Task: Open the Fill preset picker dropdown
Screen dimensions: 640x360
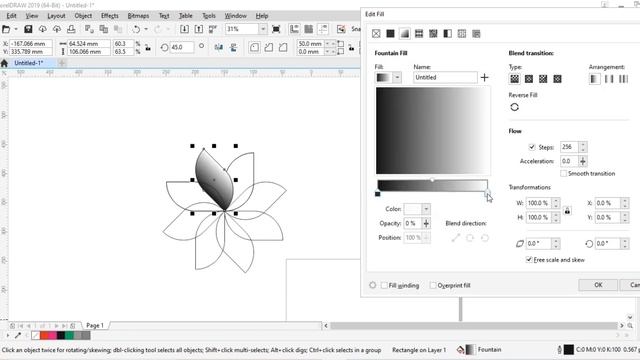Action: (x=397, y=78)
